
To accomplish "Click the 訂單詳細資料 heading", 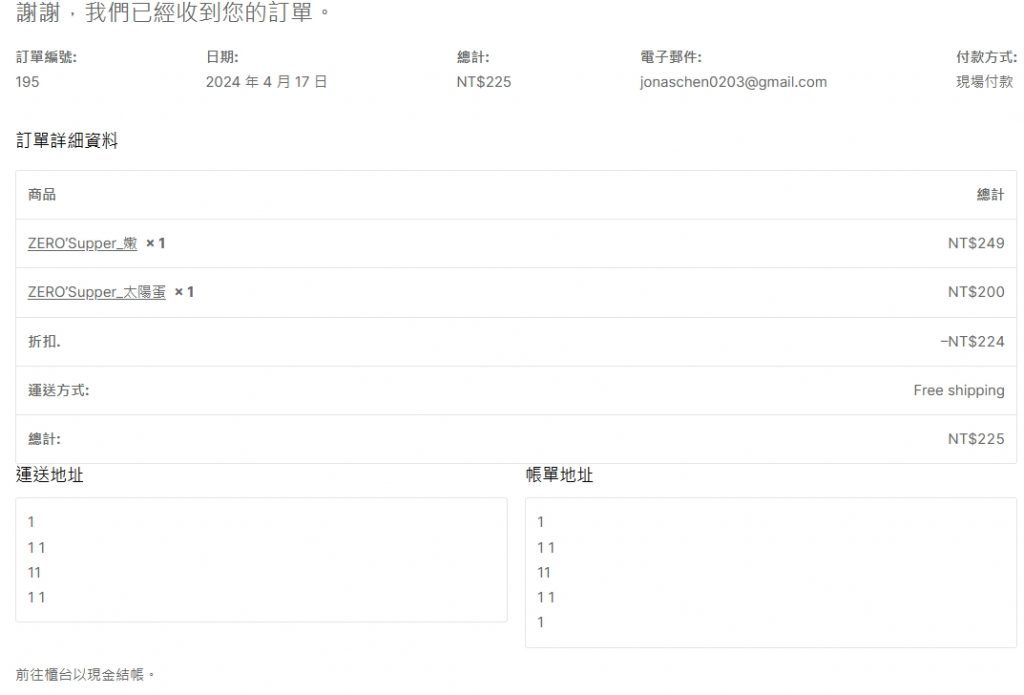I will point(67,141).
